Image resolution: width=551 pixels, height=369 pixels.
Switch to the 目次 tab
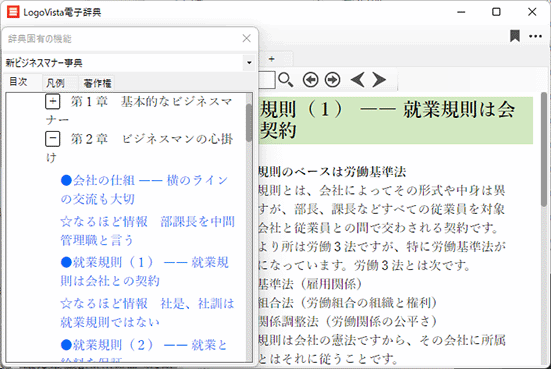click(x=18, y=82)
